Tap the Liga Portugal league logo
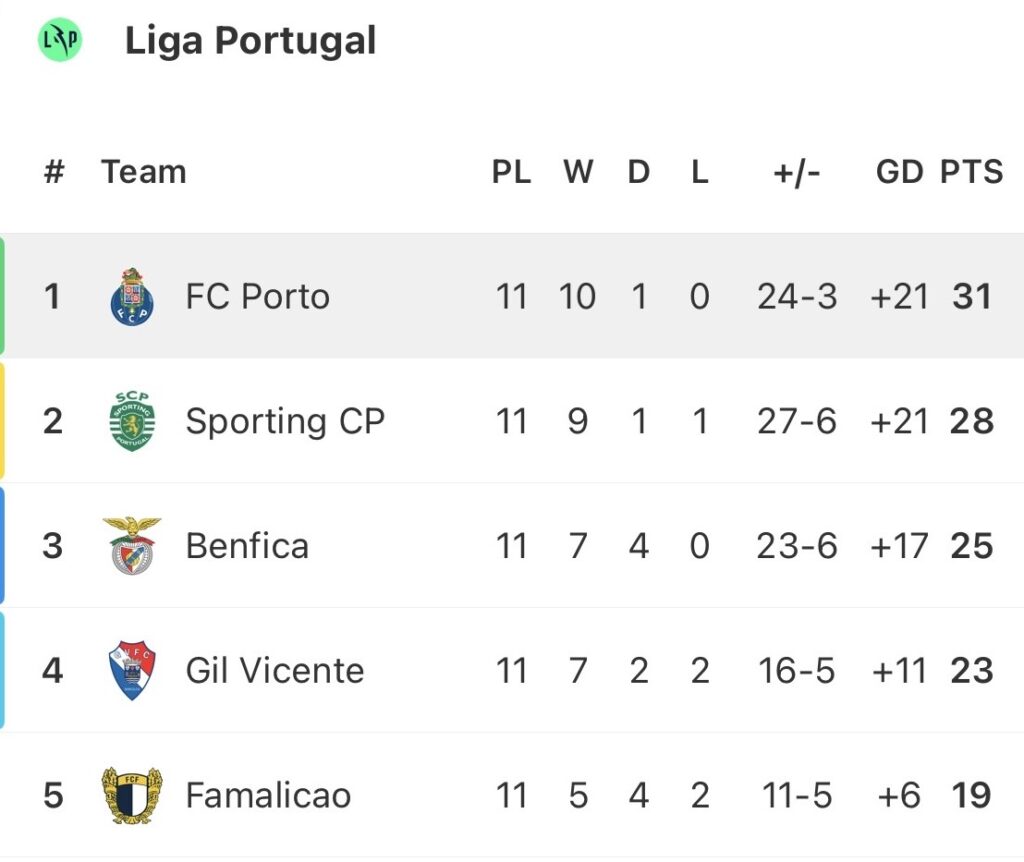1024x862 pixels. tap(60, 41)
